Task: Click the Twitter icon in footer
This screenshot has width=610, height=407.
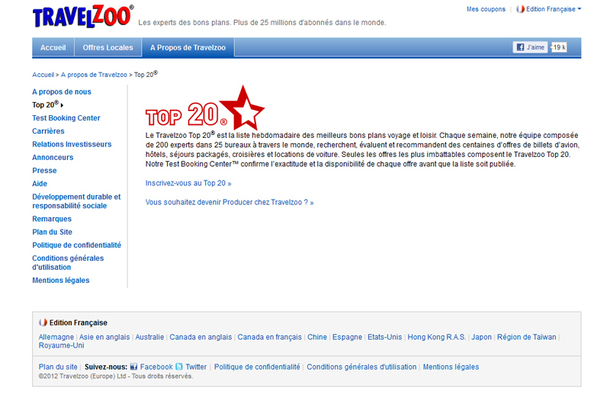Action: (x=180, y=367)
